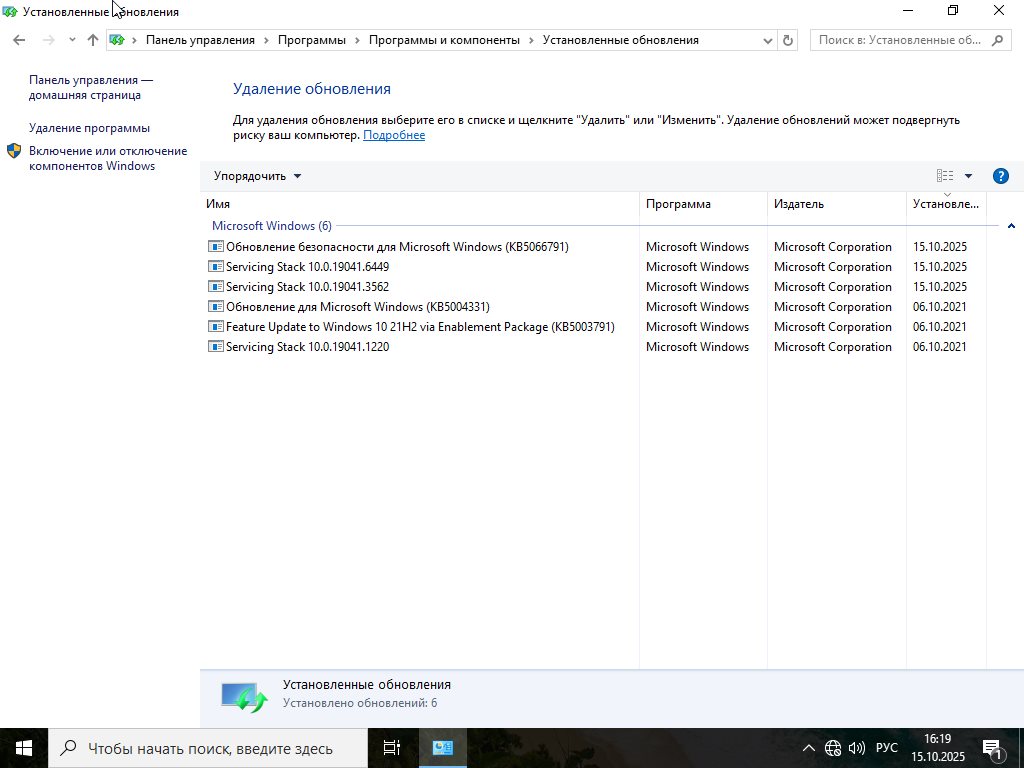Refresh the Installed Updates list
The width and height of the screenshot is (1024, 768).
pos(788,40)
